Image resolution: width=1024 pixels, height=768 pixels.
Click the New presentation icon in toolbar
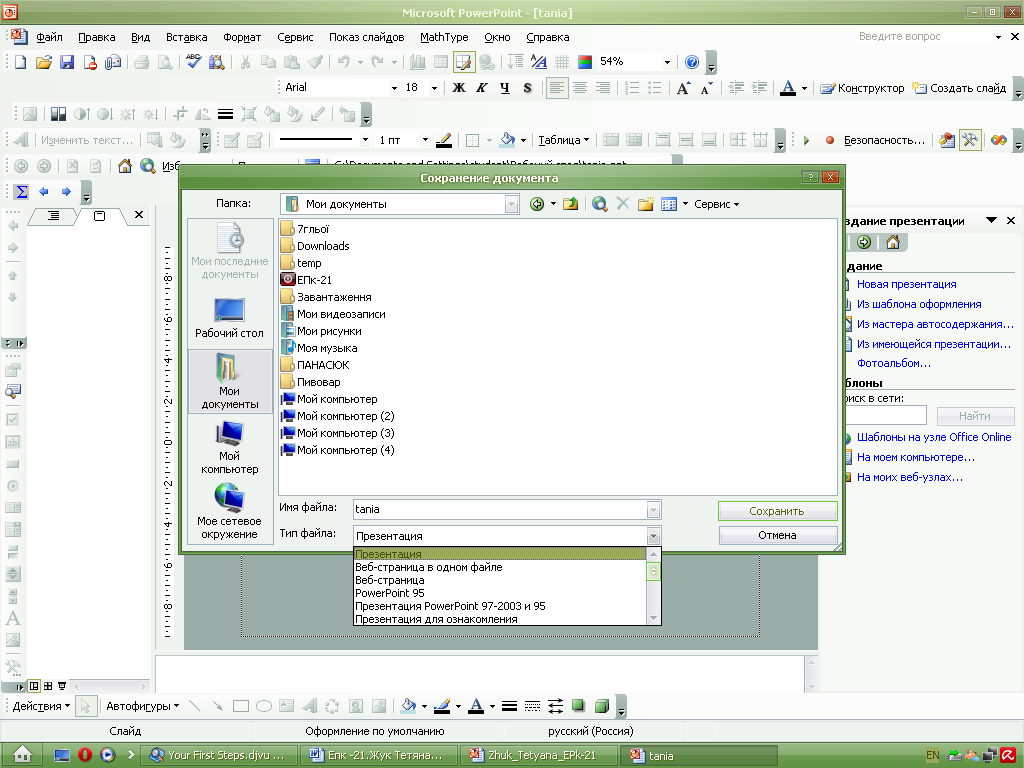[21, 62]
